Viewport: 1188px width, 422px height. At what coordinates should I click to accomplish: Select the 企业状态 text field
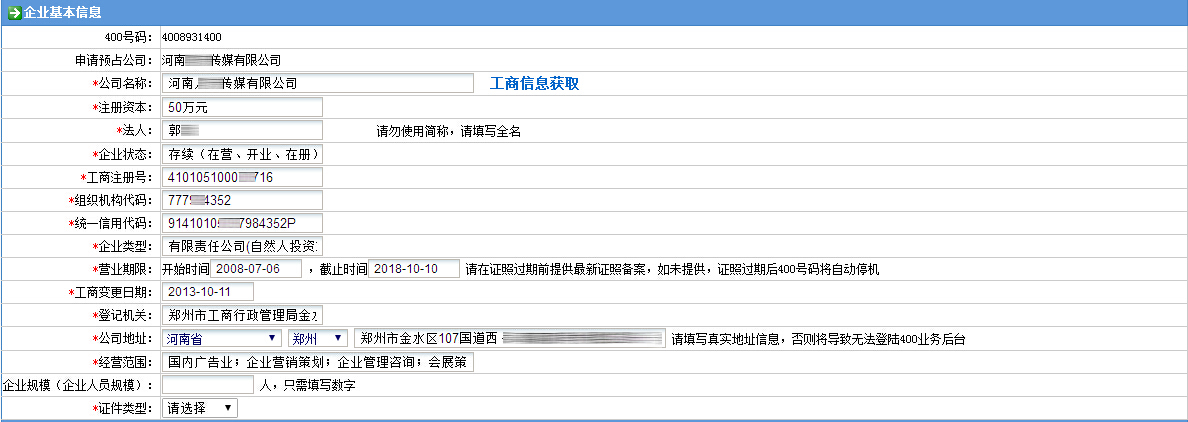242,154
